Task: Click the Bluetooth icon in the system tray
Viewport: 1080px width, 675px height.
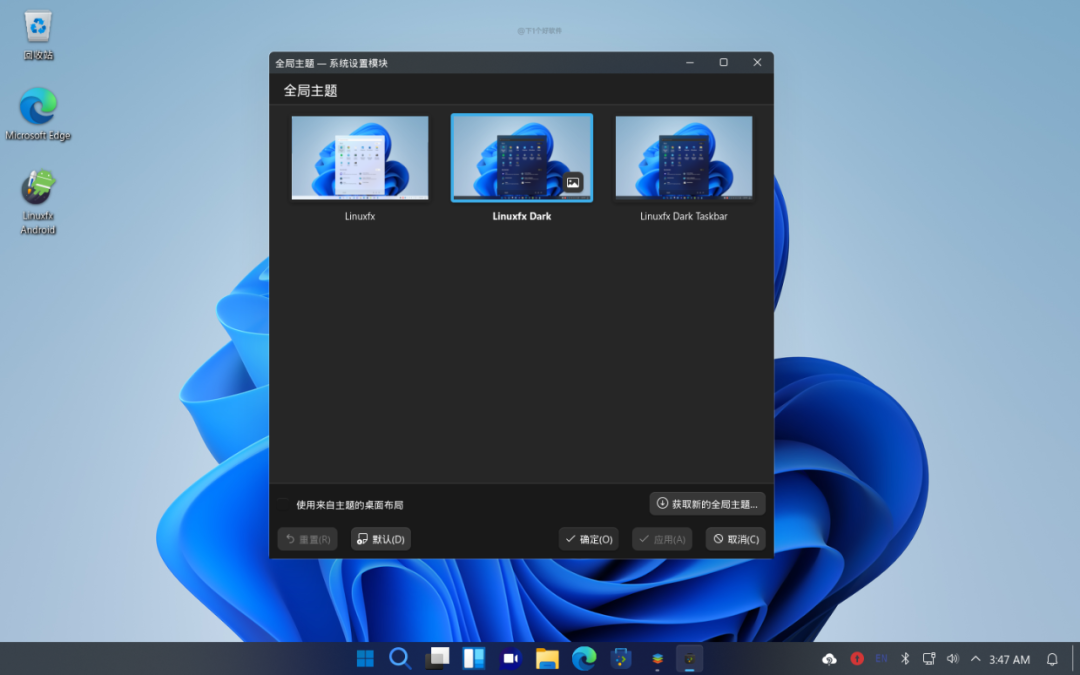Action: (x=904, y=659)
